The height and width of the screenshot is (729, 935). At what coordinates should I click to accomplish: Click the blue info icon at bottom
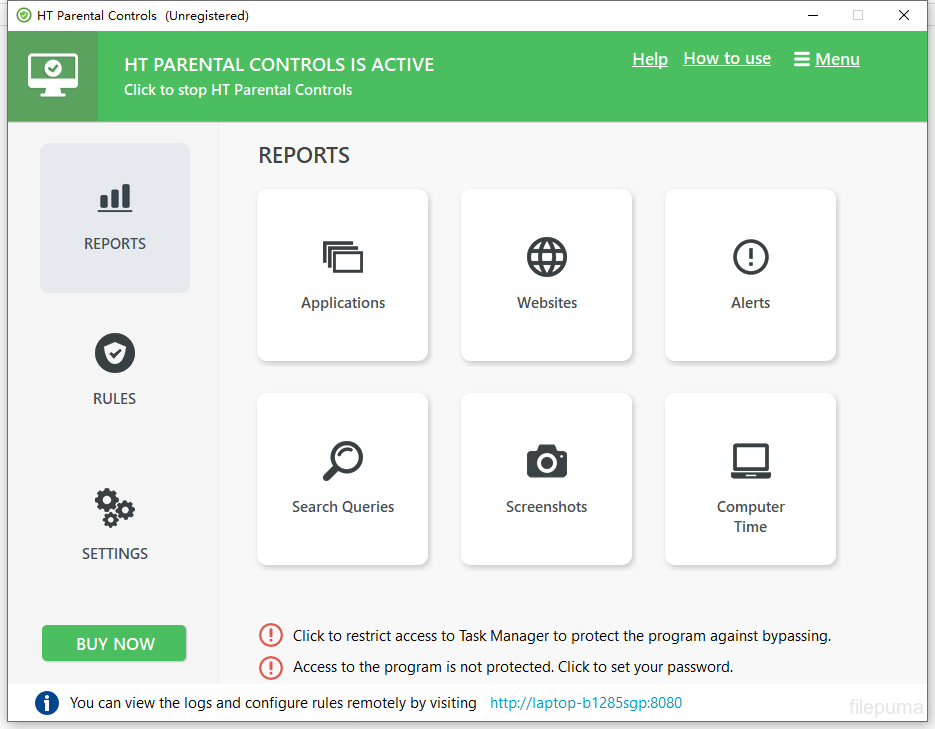[x=47, y=703]
